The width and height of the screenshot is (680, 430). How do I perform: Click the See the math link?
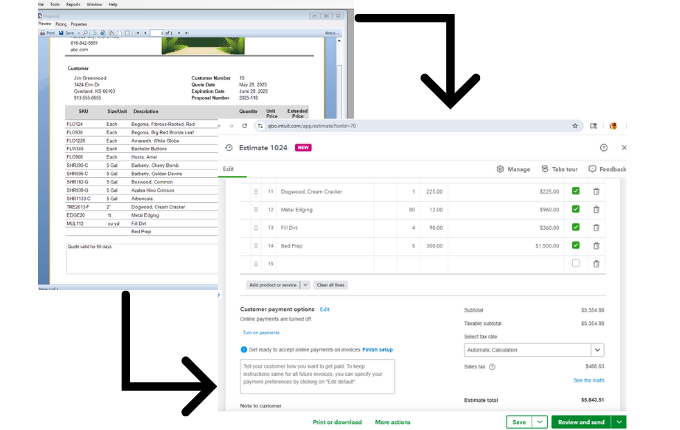[588, 380]
